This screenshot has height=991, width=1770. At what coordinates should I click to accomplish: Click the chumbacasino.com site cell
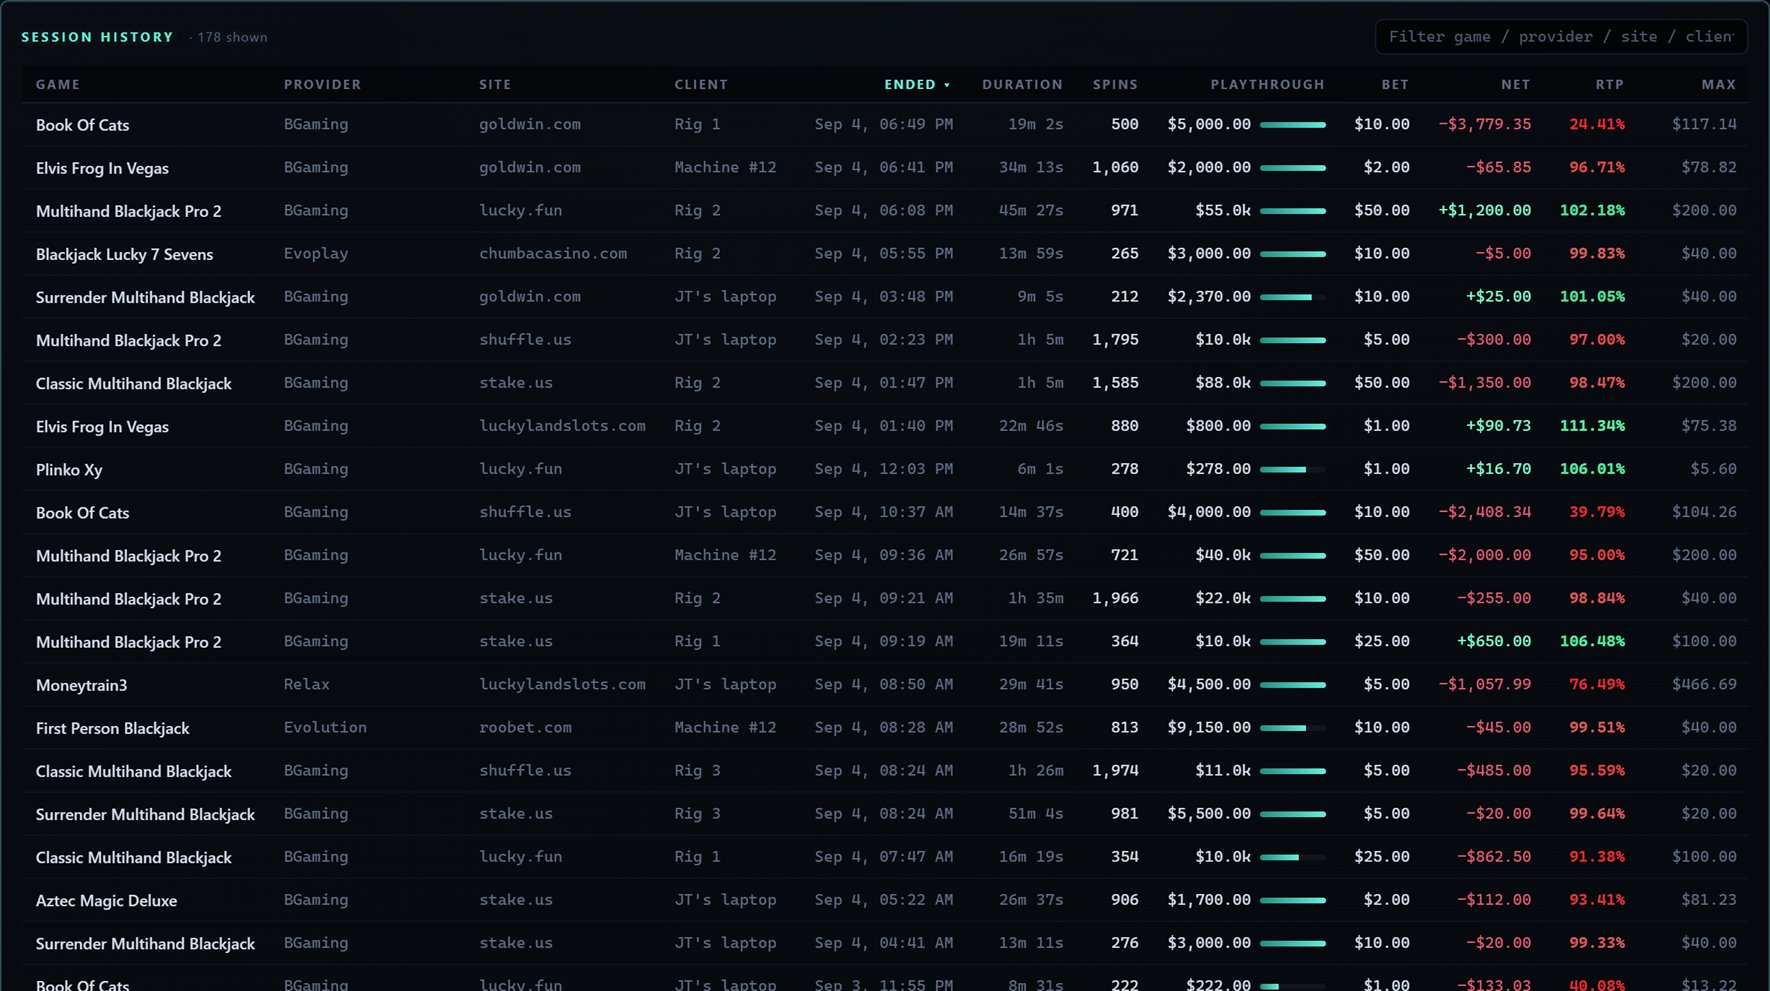[553, 254]
